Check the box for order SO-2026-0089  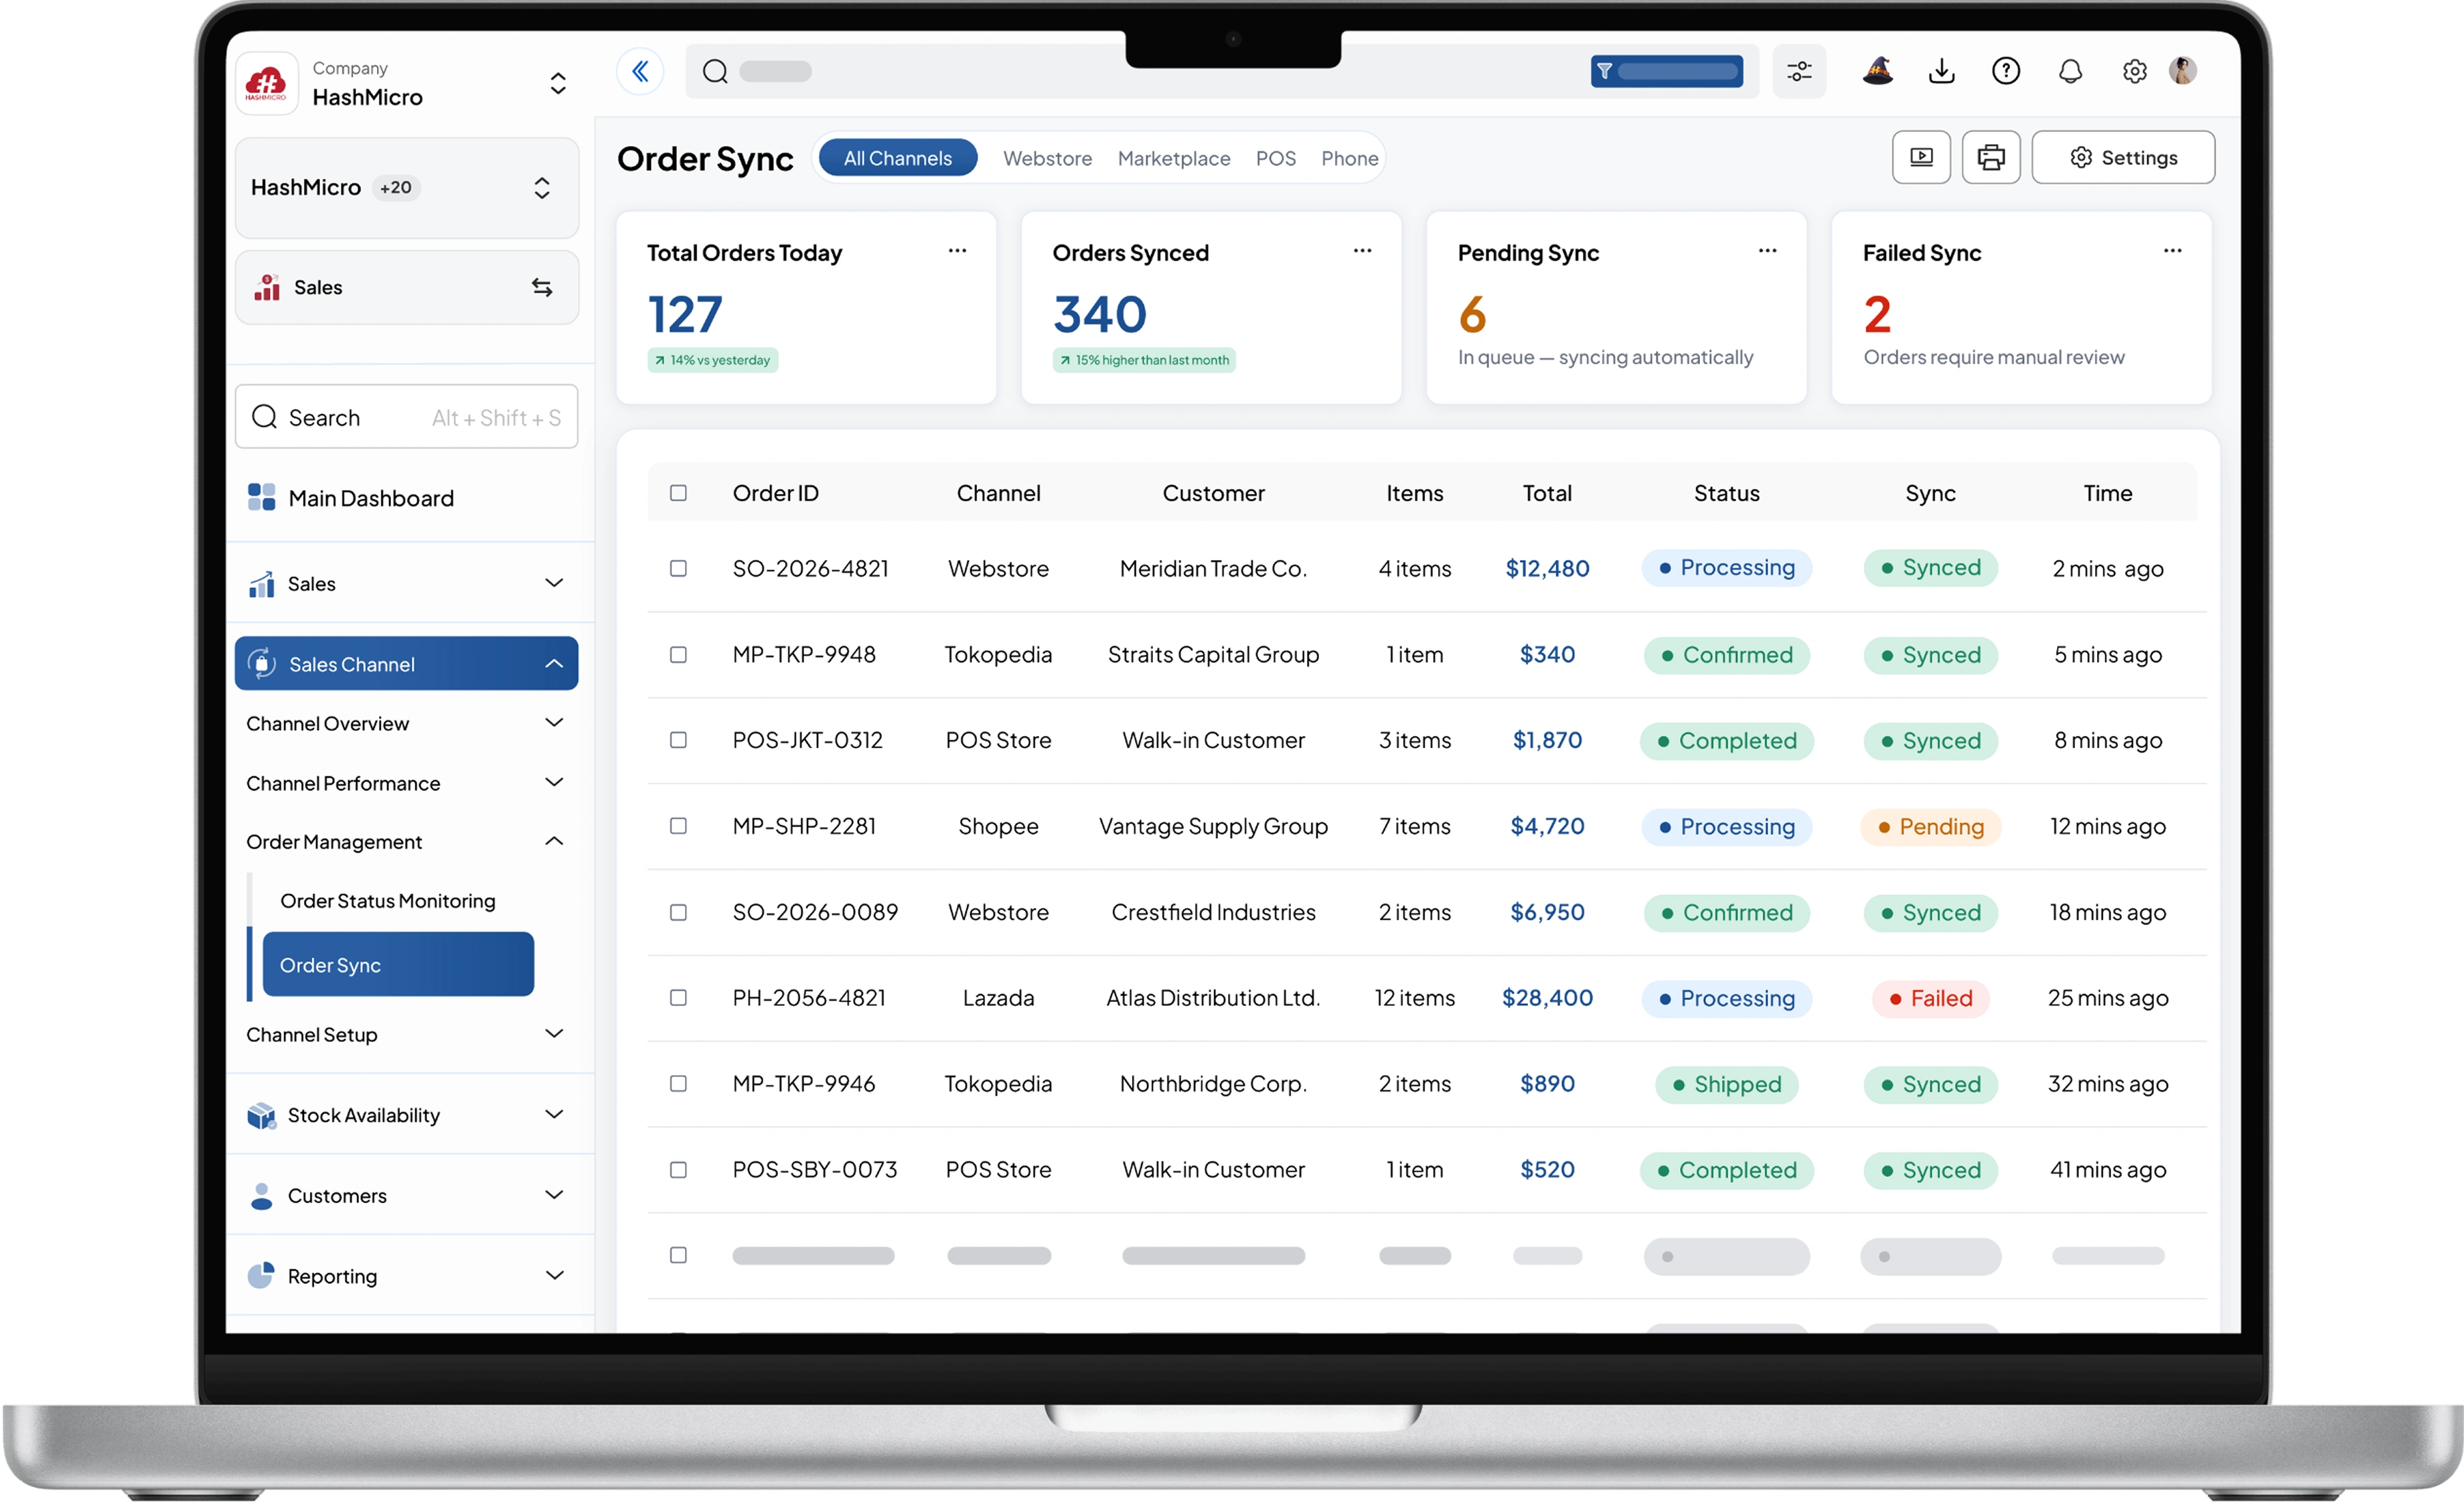678,912
